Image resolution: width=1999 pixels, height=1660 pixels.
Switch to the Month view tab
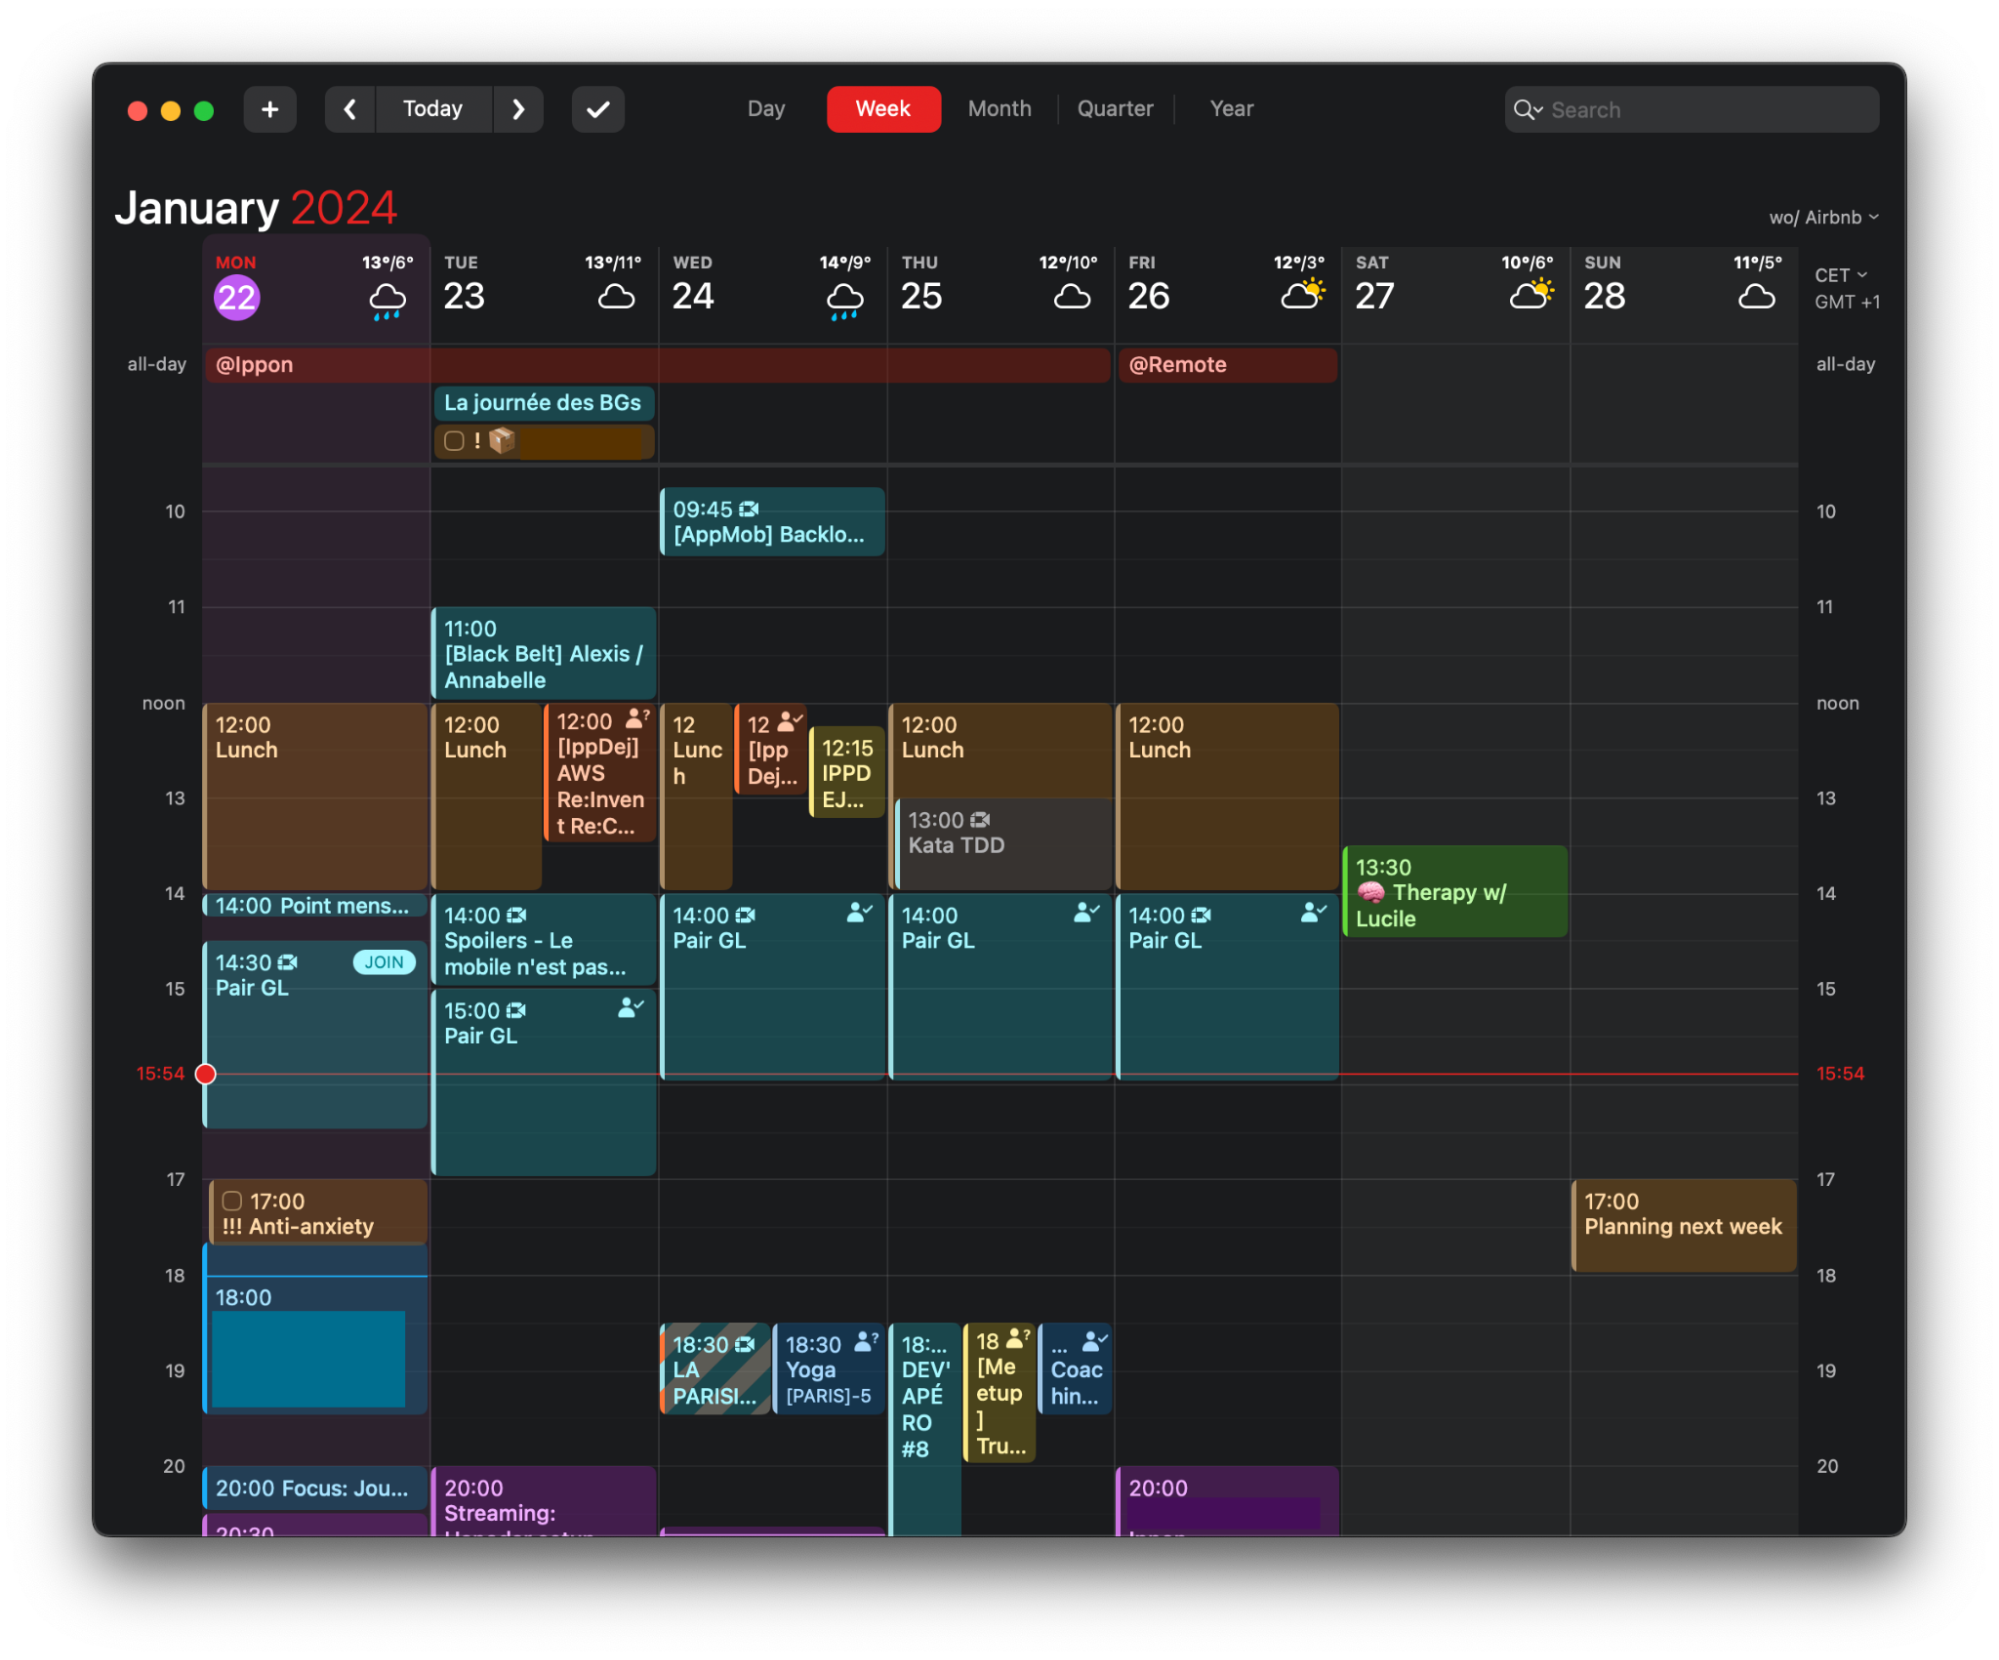pos(998,108)
